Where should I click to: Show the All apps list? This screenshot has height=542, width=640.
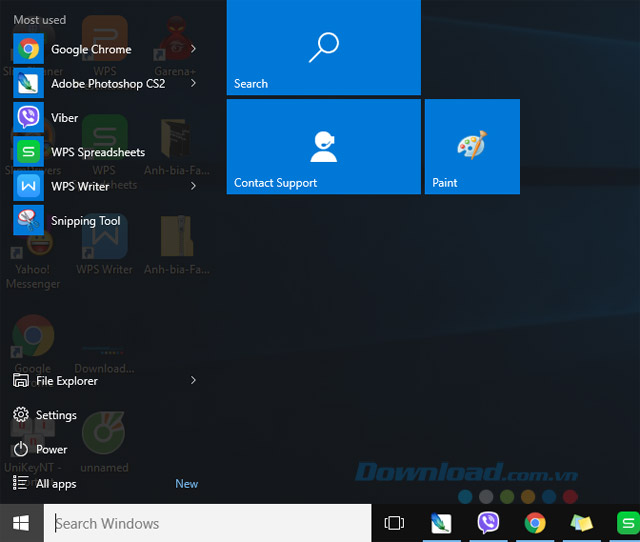point(56,484)
